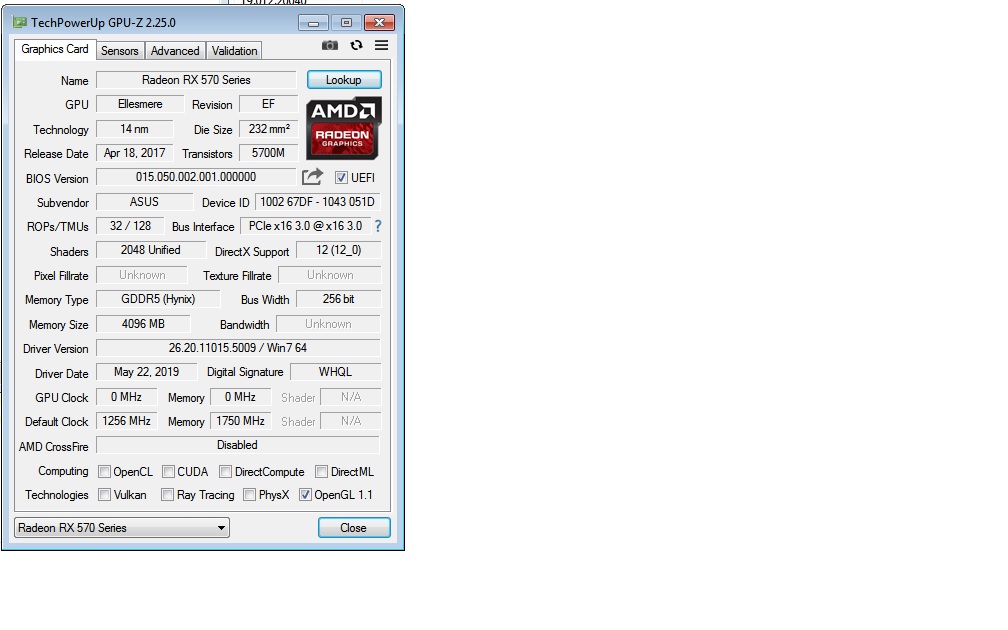This screenshot has width=1008, height=630.
Task: Minimize the GPU-Z window
Action: [x=313, y=23]
